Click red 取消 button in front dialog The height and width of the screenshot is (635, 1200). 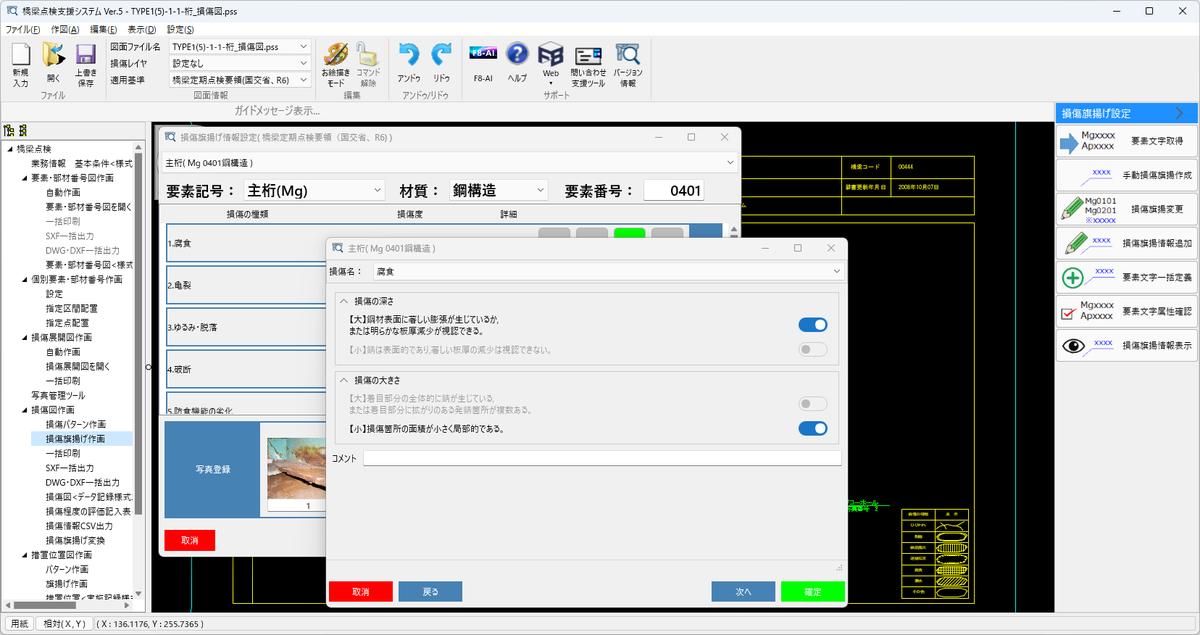pos(360,592)
